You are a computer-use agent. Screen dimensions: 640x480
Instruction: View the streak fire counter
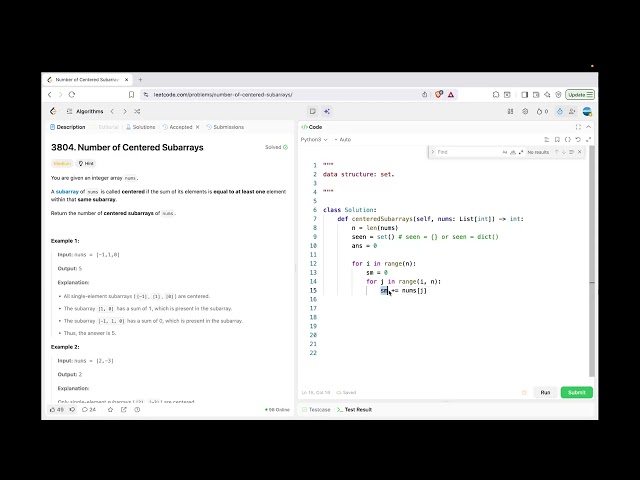(x=542, y=111)
